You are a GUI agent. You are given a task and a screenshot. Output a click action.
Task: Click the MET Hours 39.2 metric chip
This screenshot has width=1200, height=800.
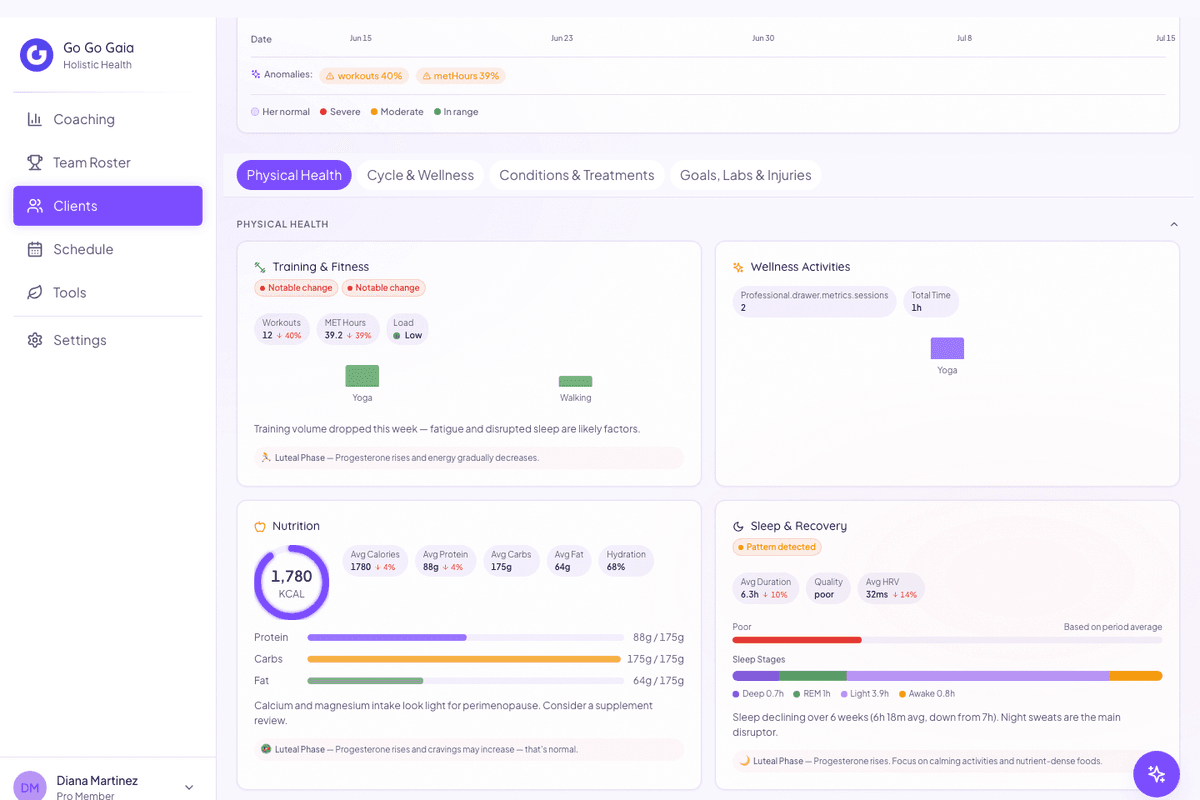click(x=348, y=329)
